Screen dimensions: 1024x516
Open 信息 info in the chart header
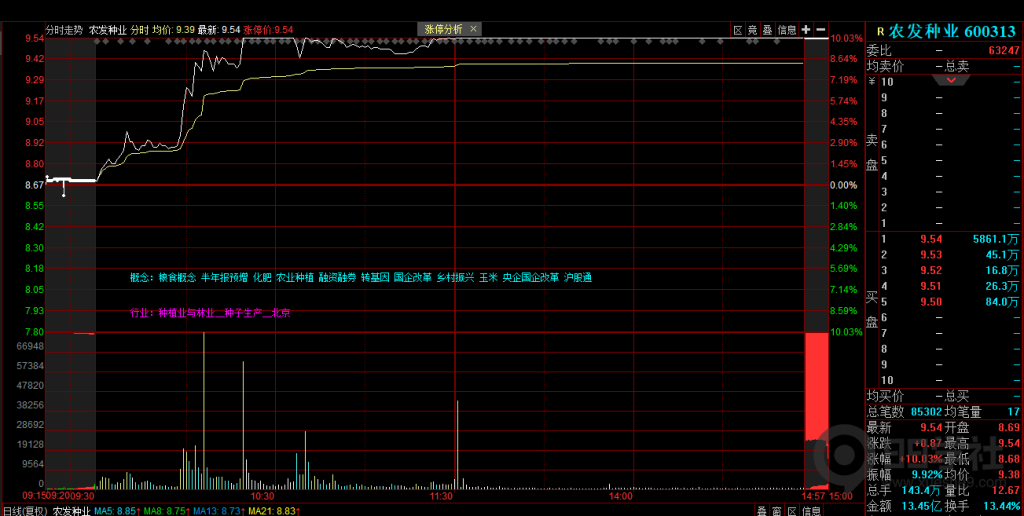tap(787, 30)
